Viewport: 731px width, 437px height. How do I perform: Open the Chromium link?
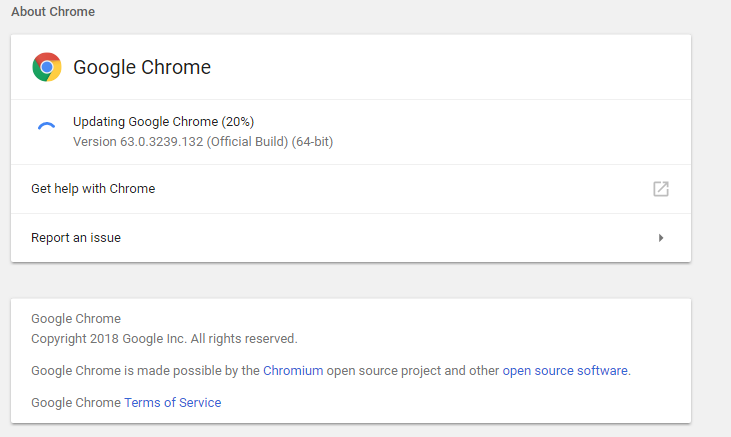click(293, 370)
